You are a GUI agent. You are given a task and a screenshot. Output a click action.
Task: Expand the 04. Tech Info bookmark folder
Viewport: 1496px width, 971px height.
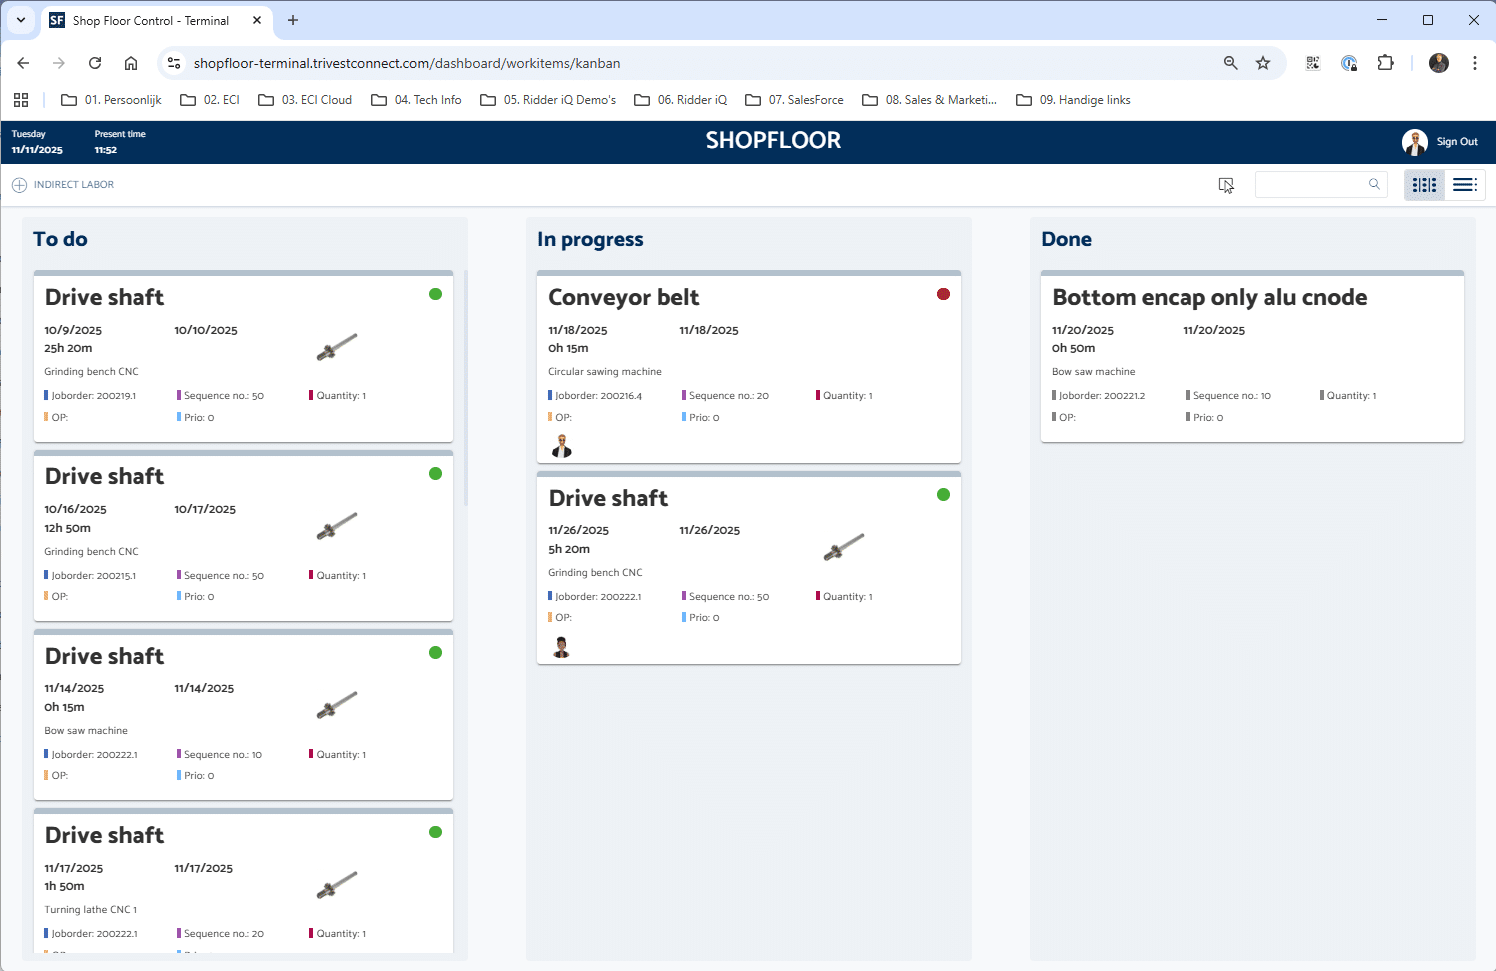416,100
